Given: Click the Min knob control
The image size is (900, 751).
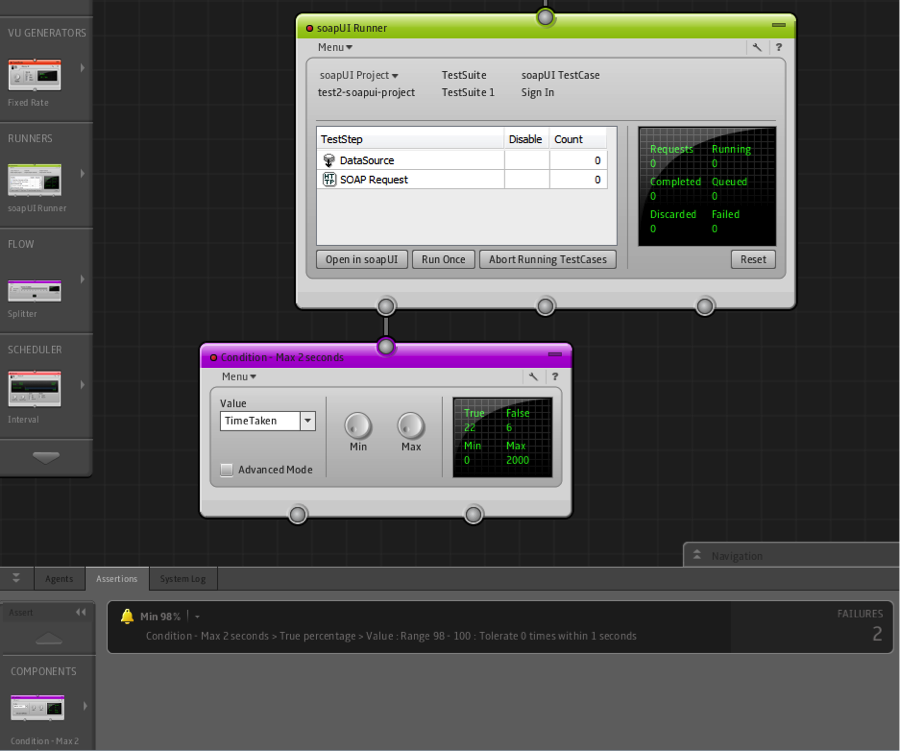Looking at the screenshot, I should point(358,426).
